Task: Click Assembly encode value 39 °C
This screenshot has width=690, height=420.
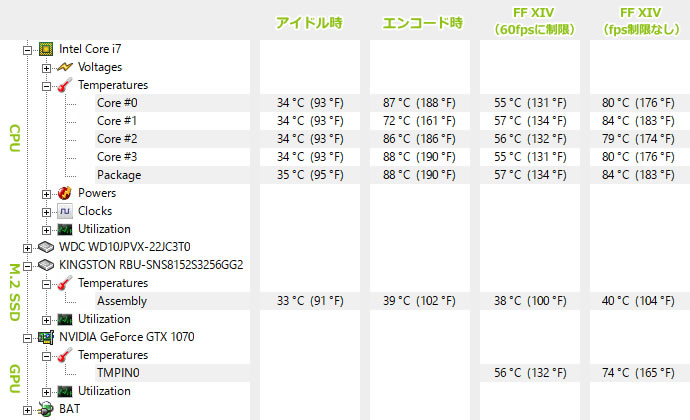Action: click(419, 301)
